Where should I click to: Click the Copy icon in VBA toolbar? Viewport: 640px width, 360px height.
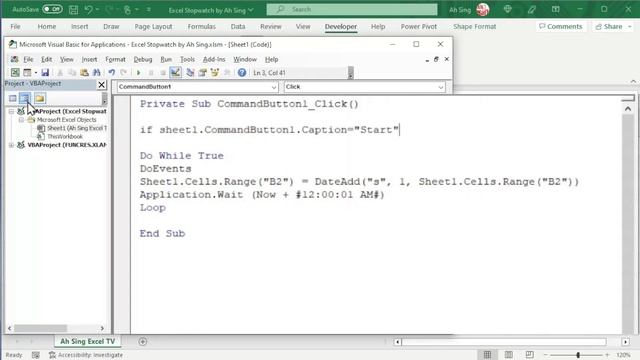(x=72, y=73)
